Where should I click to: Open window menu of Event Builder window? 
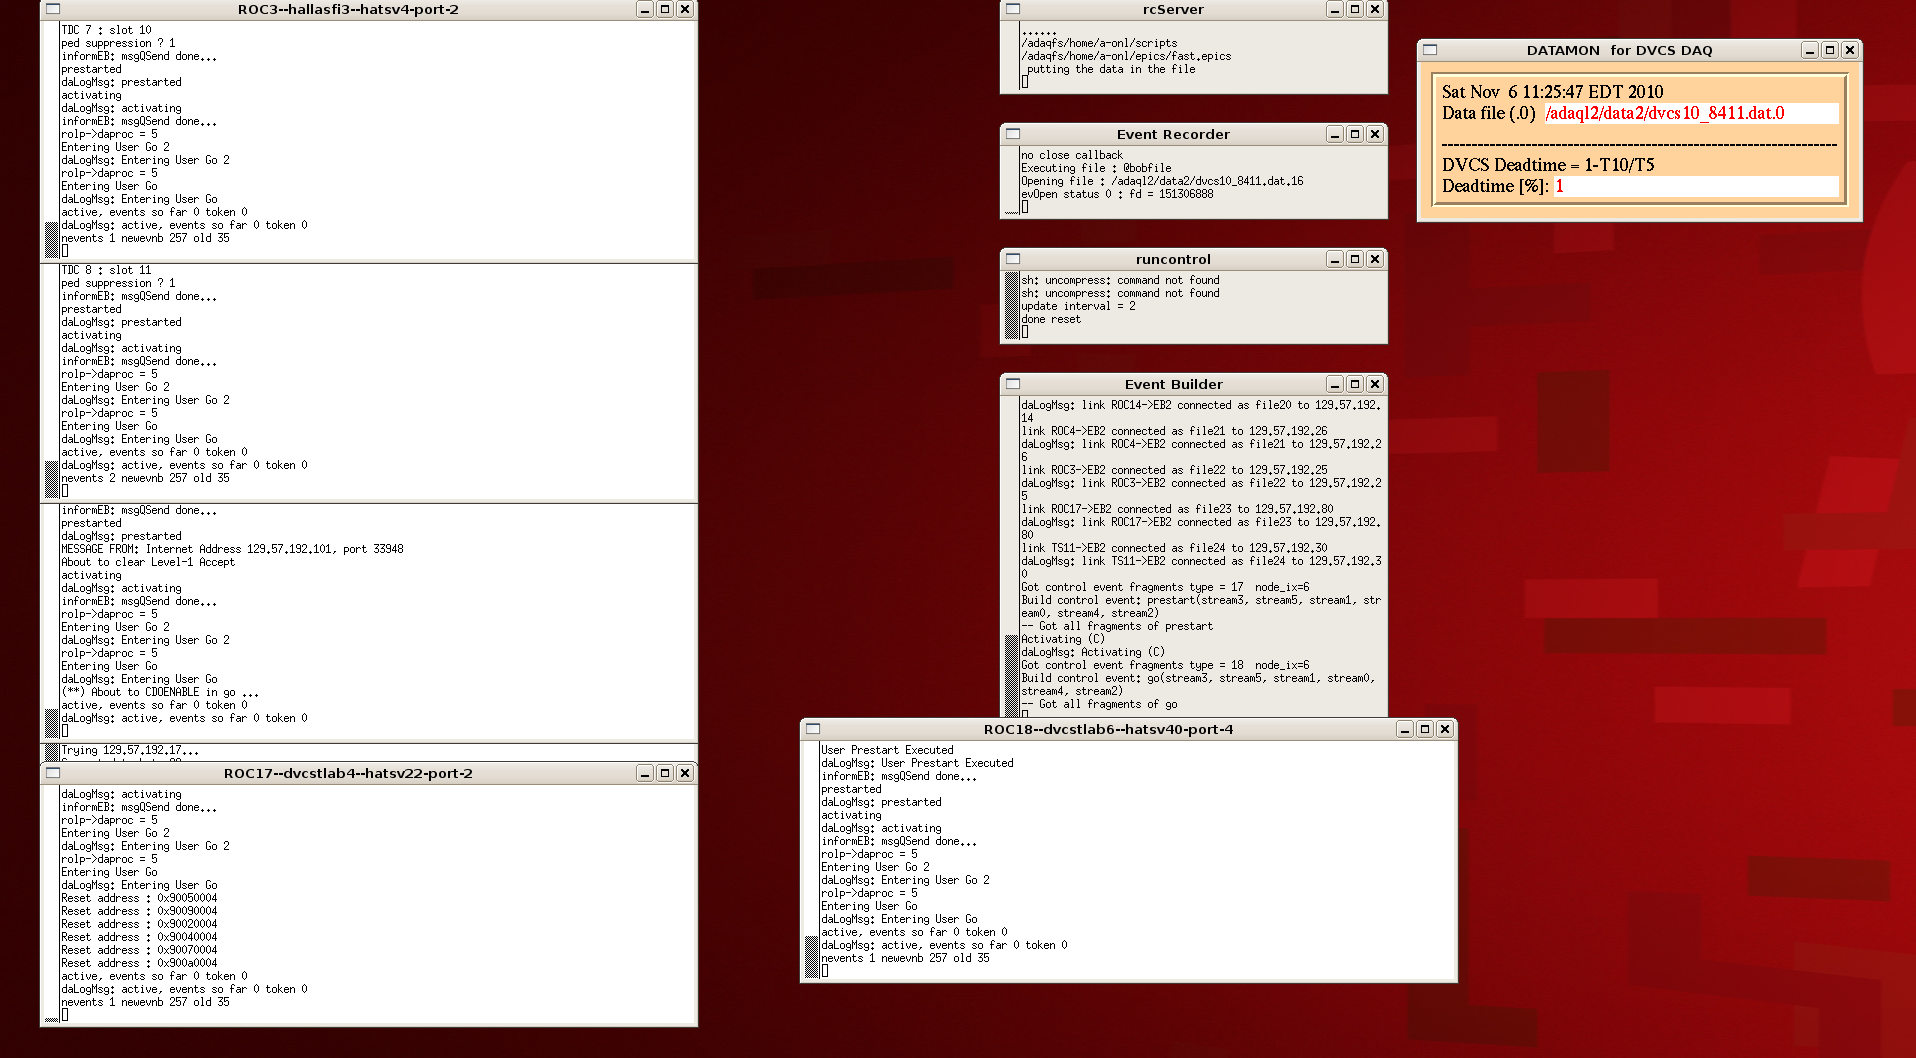tap(1013, 384)
